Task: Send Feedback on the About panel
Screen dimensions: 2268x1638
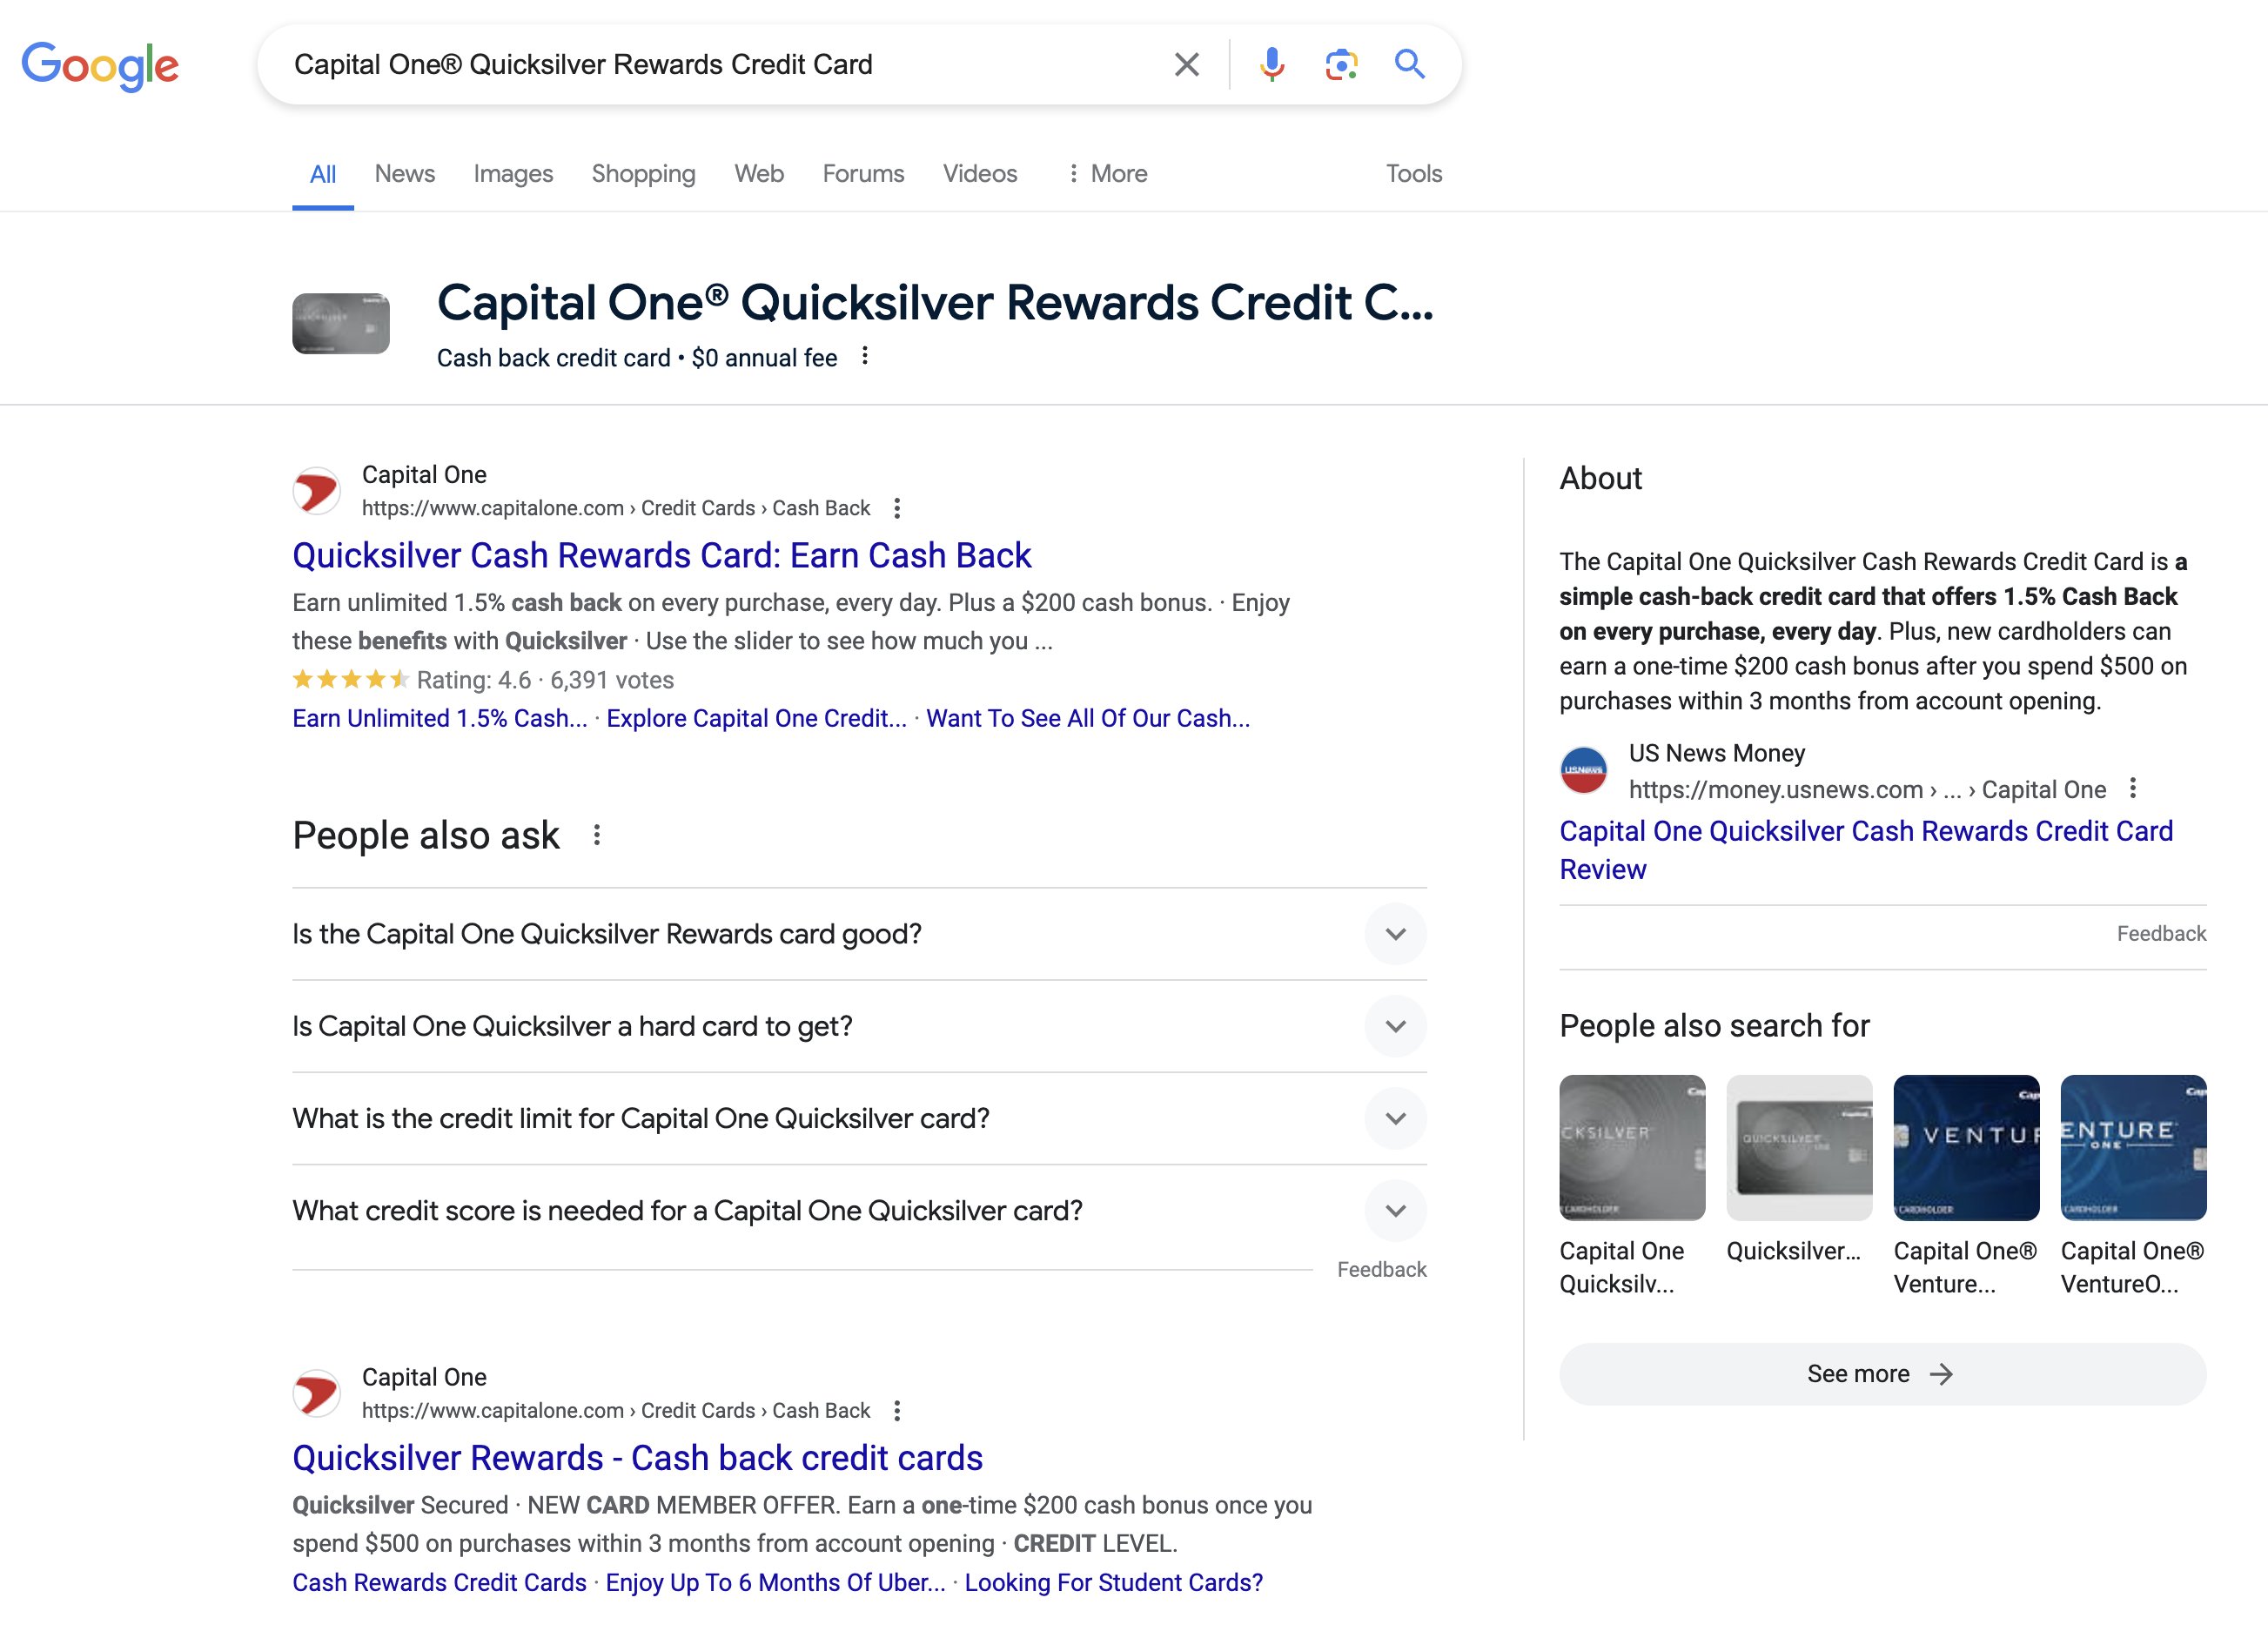Action: point(2160,932)
